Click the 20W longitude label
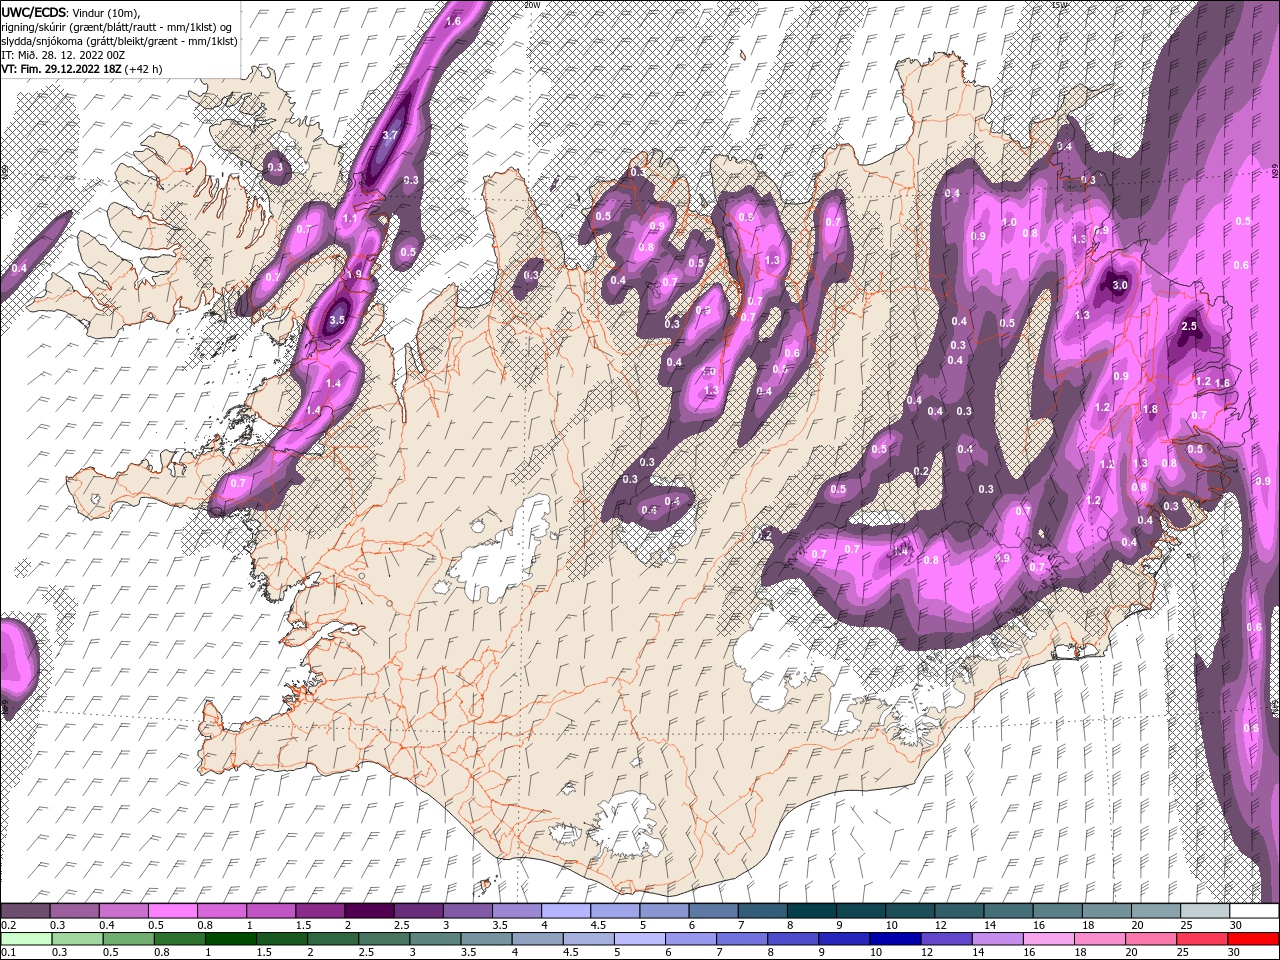Viewport: 1280px width, 960px height. point(532,5)
